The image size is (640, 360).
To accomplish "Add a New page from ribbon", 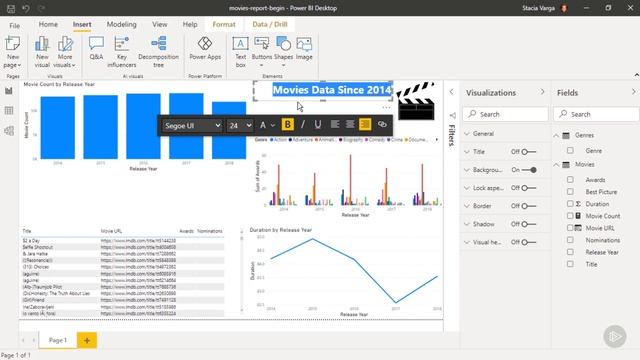I will pos(13,52).
